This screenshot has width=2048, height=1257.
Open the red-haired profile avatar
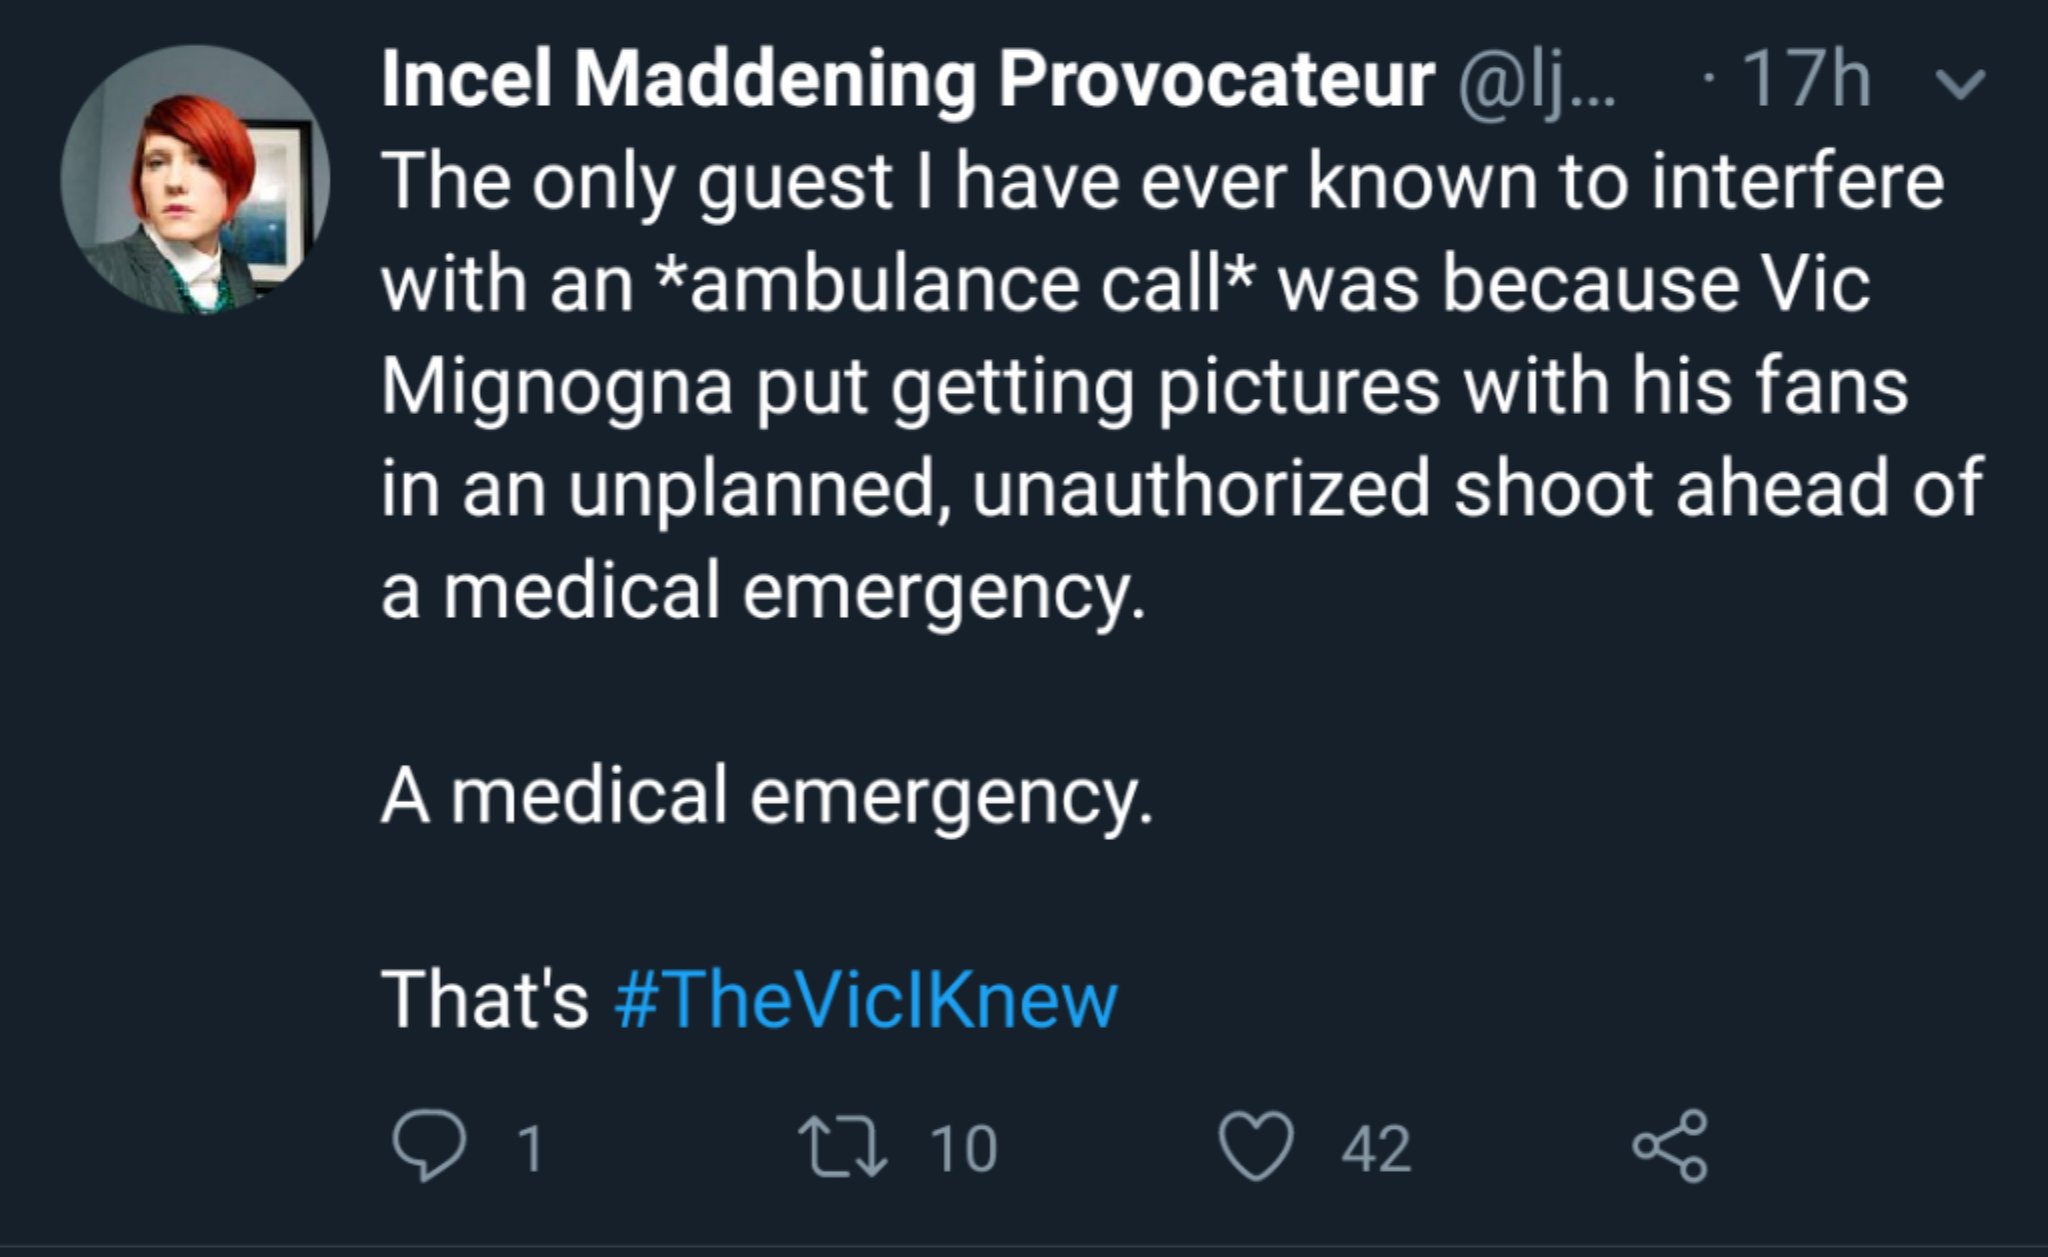click(195, 180)
